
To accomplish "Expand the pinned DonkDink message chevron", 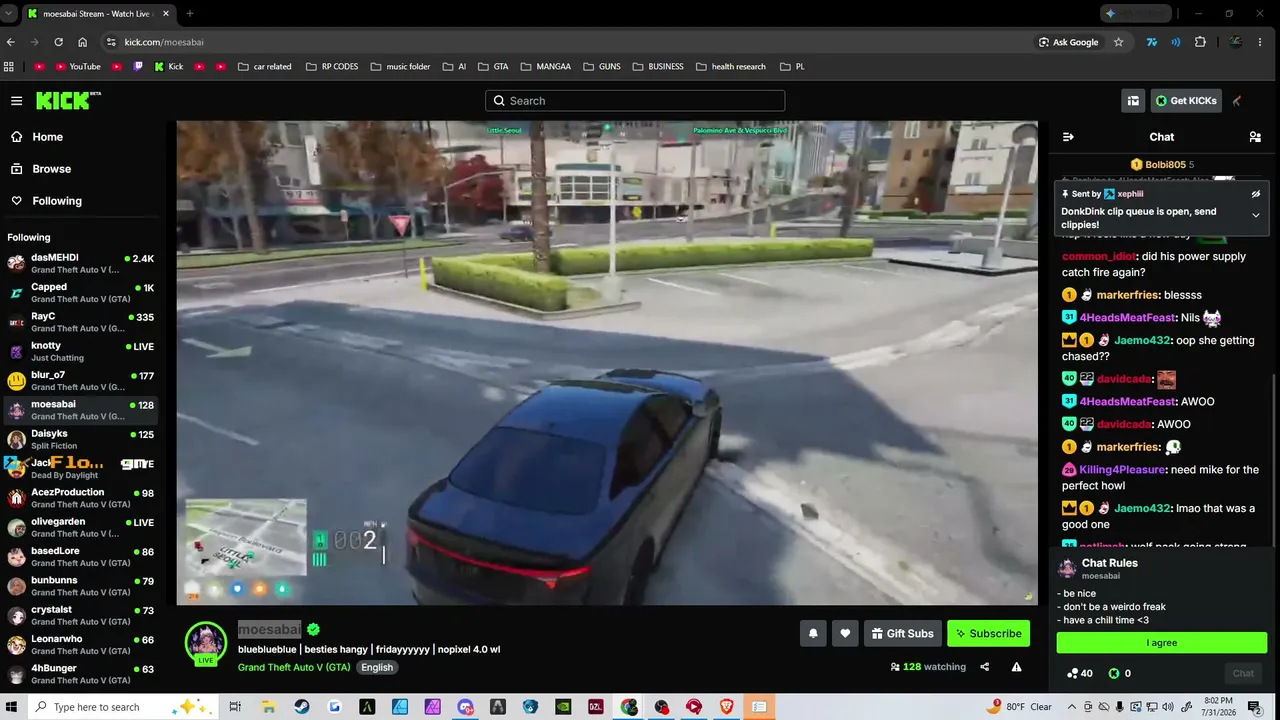I will pos(1256,215).
